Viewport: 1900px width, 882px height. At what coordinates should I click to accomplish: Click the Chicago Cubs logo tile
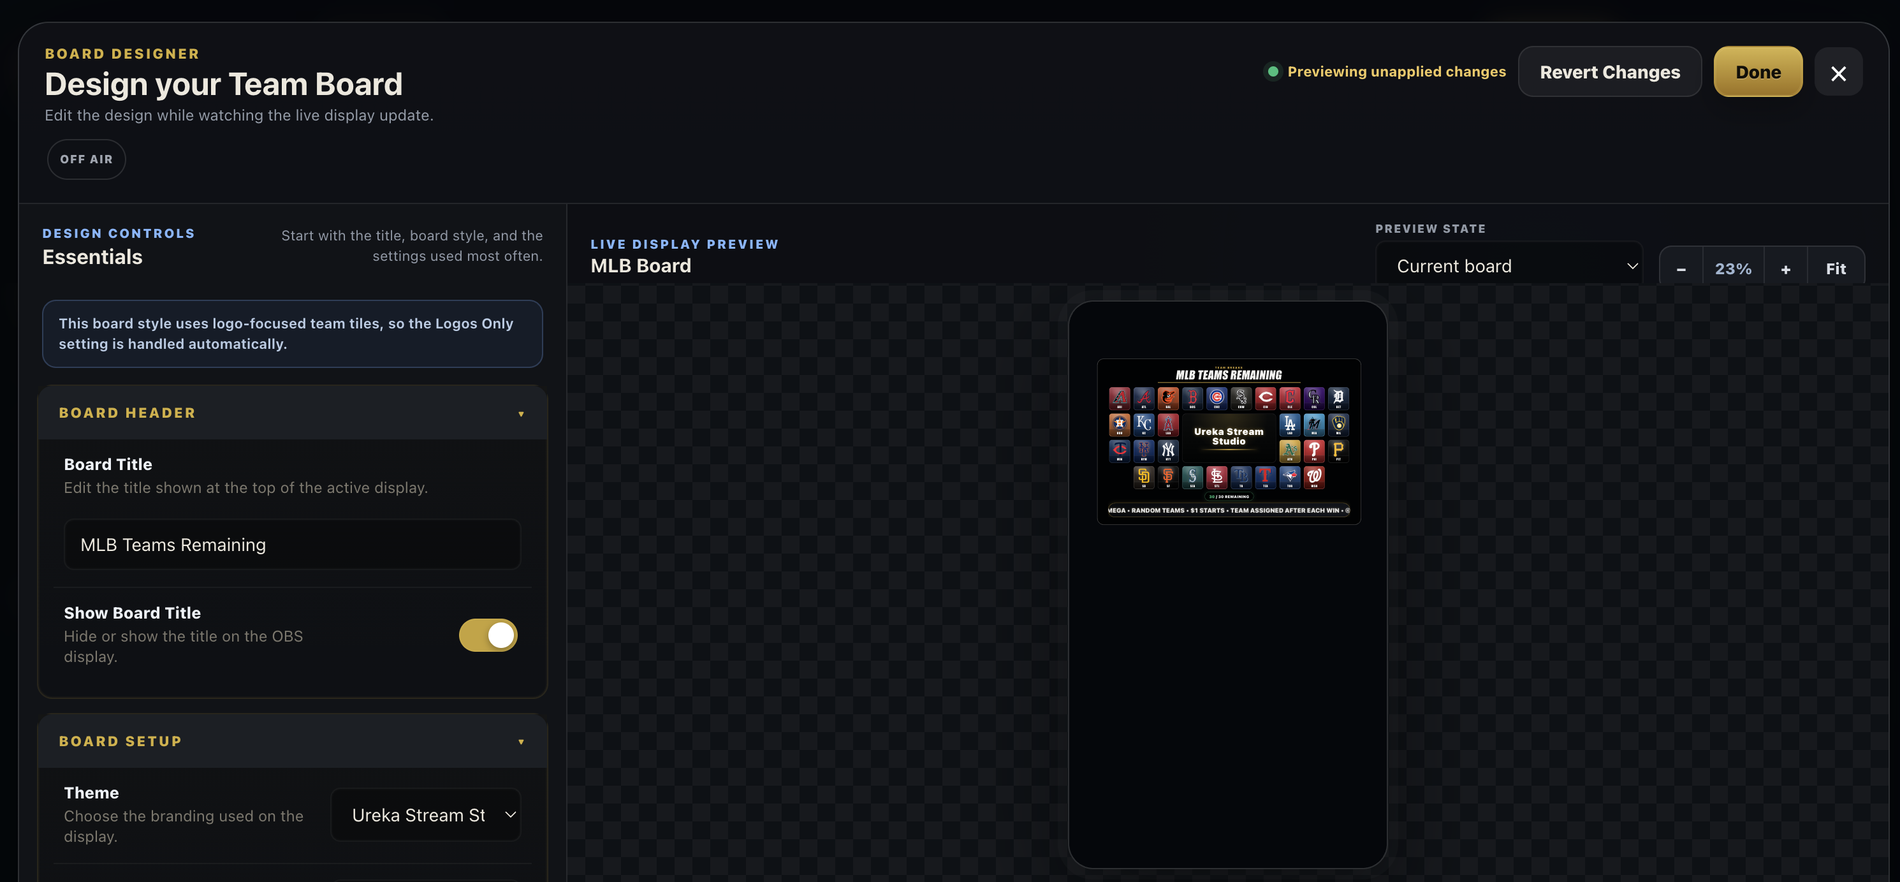click(x=1217, y=398)
